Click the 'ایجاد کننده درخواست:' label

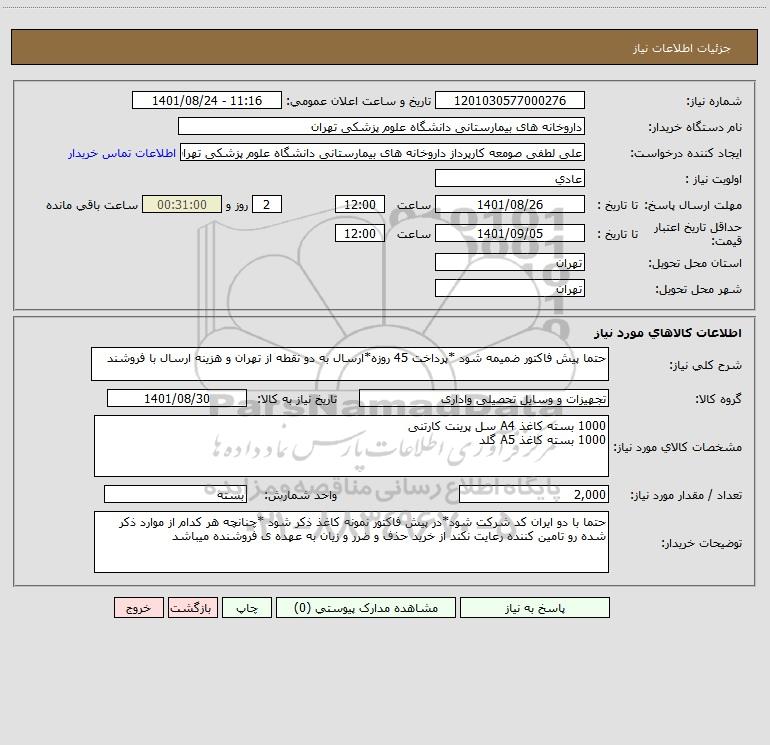pyautogui.click(x=686, y=153)
